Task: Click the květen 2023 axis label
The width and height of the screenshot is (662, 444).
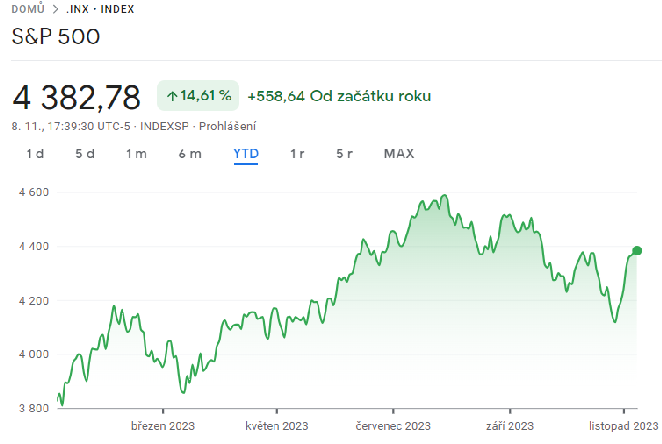Action: (277, 426)
